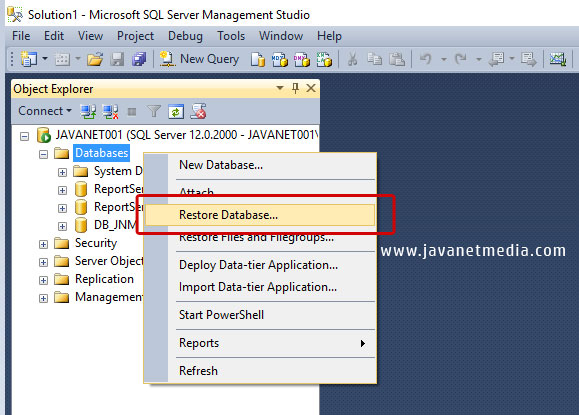Screen dimensions: 579x415
Task: Click the Analysis Services XMLA Query icon
Action: [324, 59]
